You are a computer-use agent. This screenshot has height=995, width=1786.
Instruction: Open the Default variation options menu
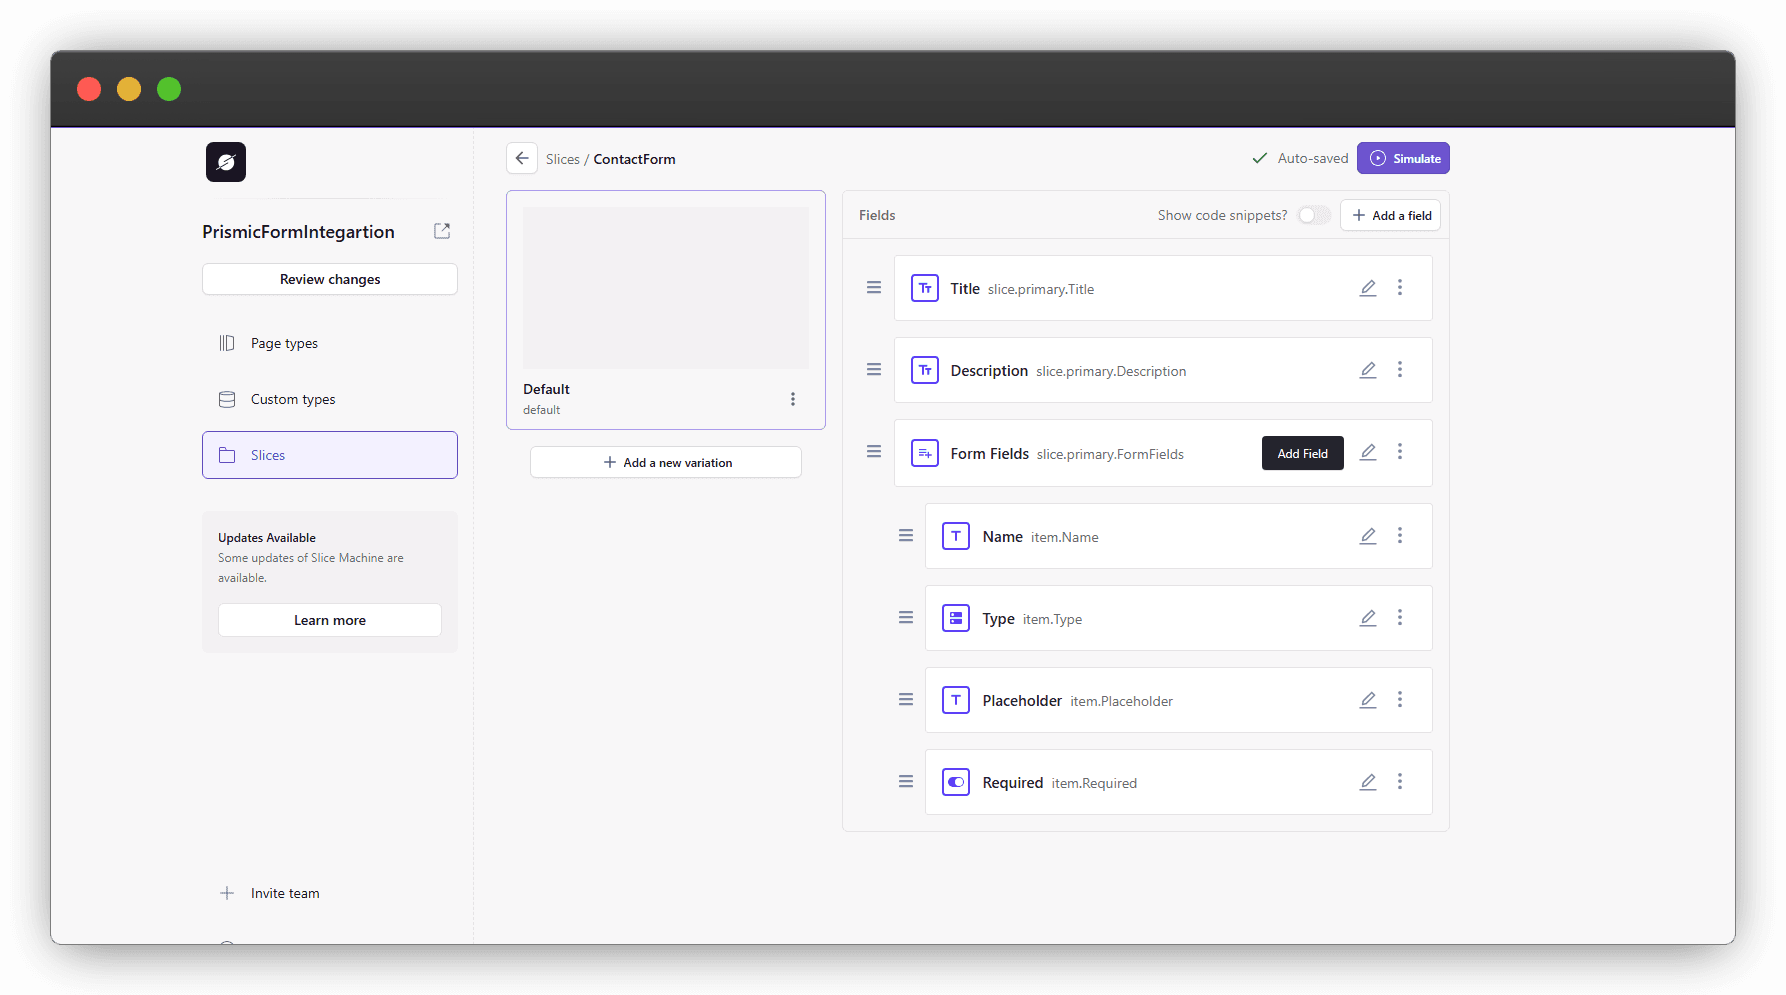tap(793, 399)
